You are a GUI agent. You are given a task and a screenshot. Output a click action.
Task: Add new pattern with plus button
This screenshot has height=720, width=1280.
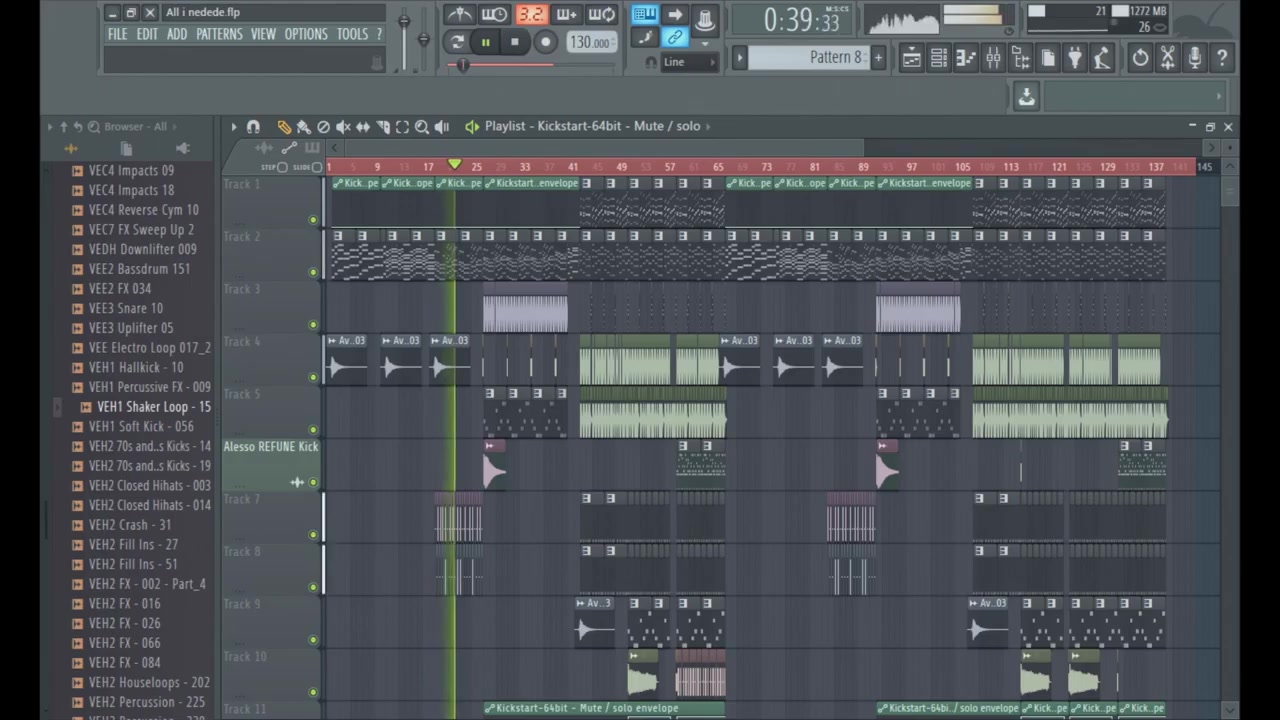tap(878, 57)
